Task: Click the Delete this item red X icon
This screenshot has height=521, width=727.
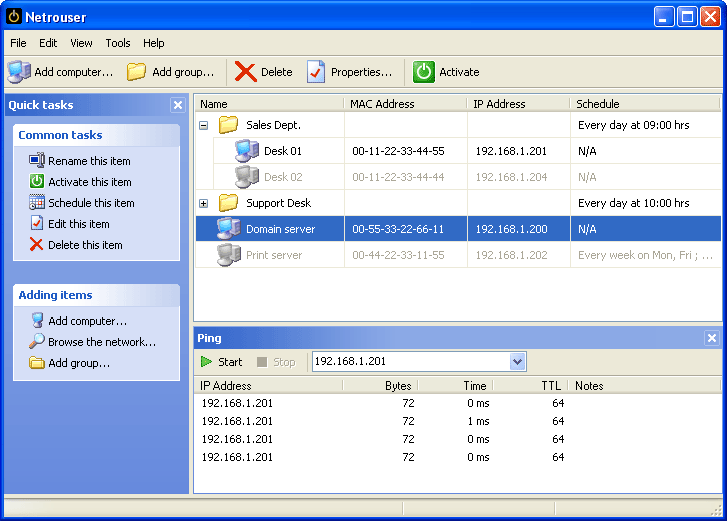Action: pyautogui.click(x=36, y=244)
